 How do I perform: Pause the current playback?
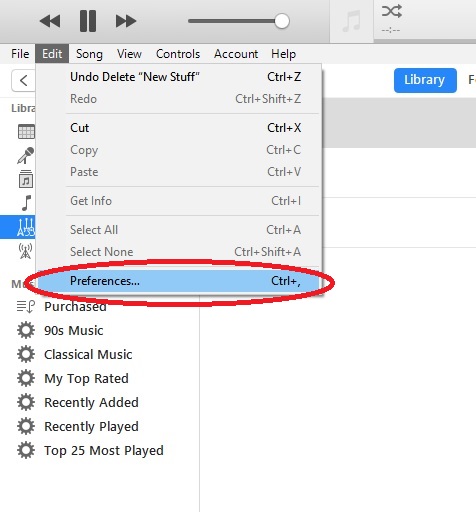[88, 21]
